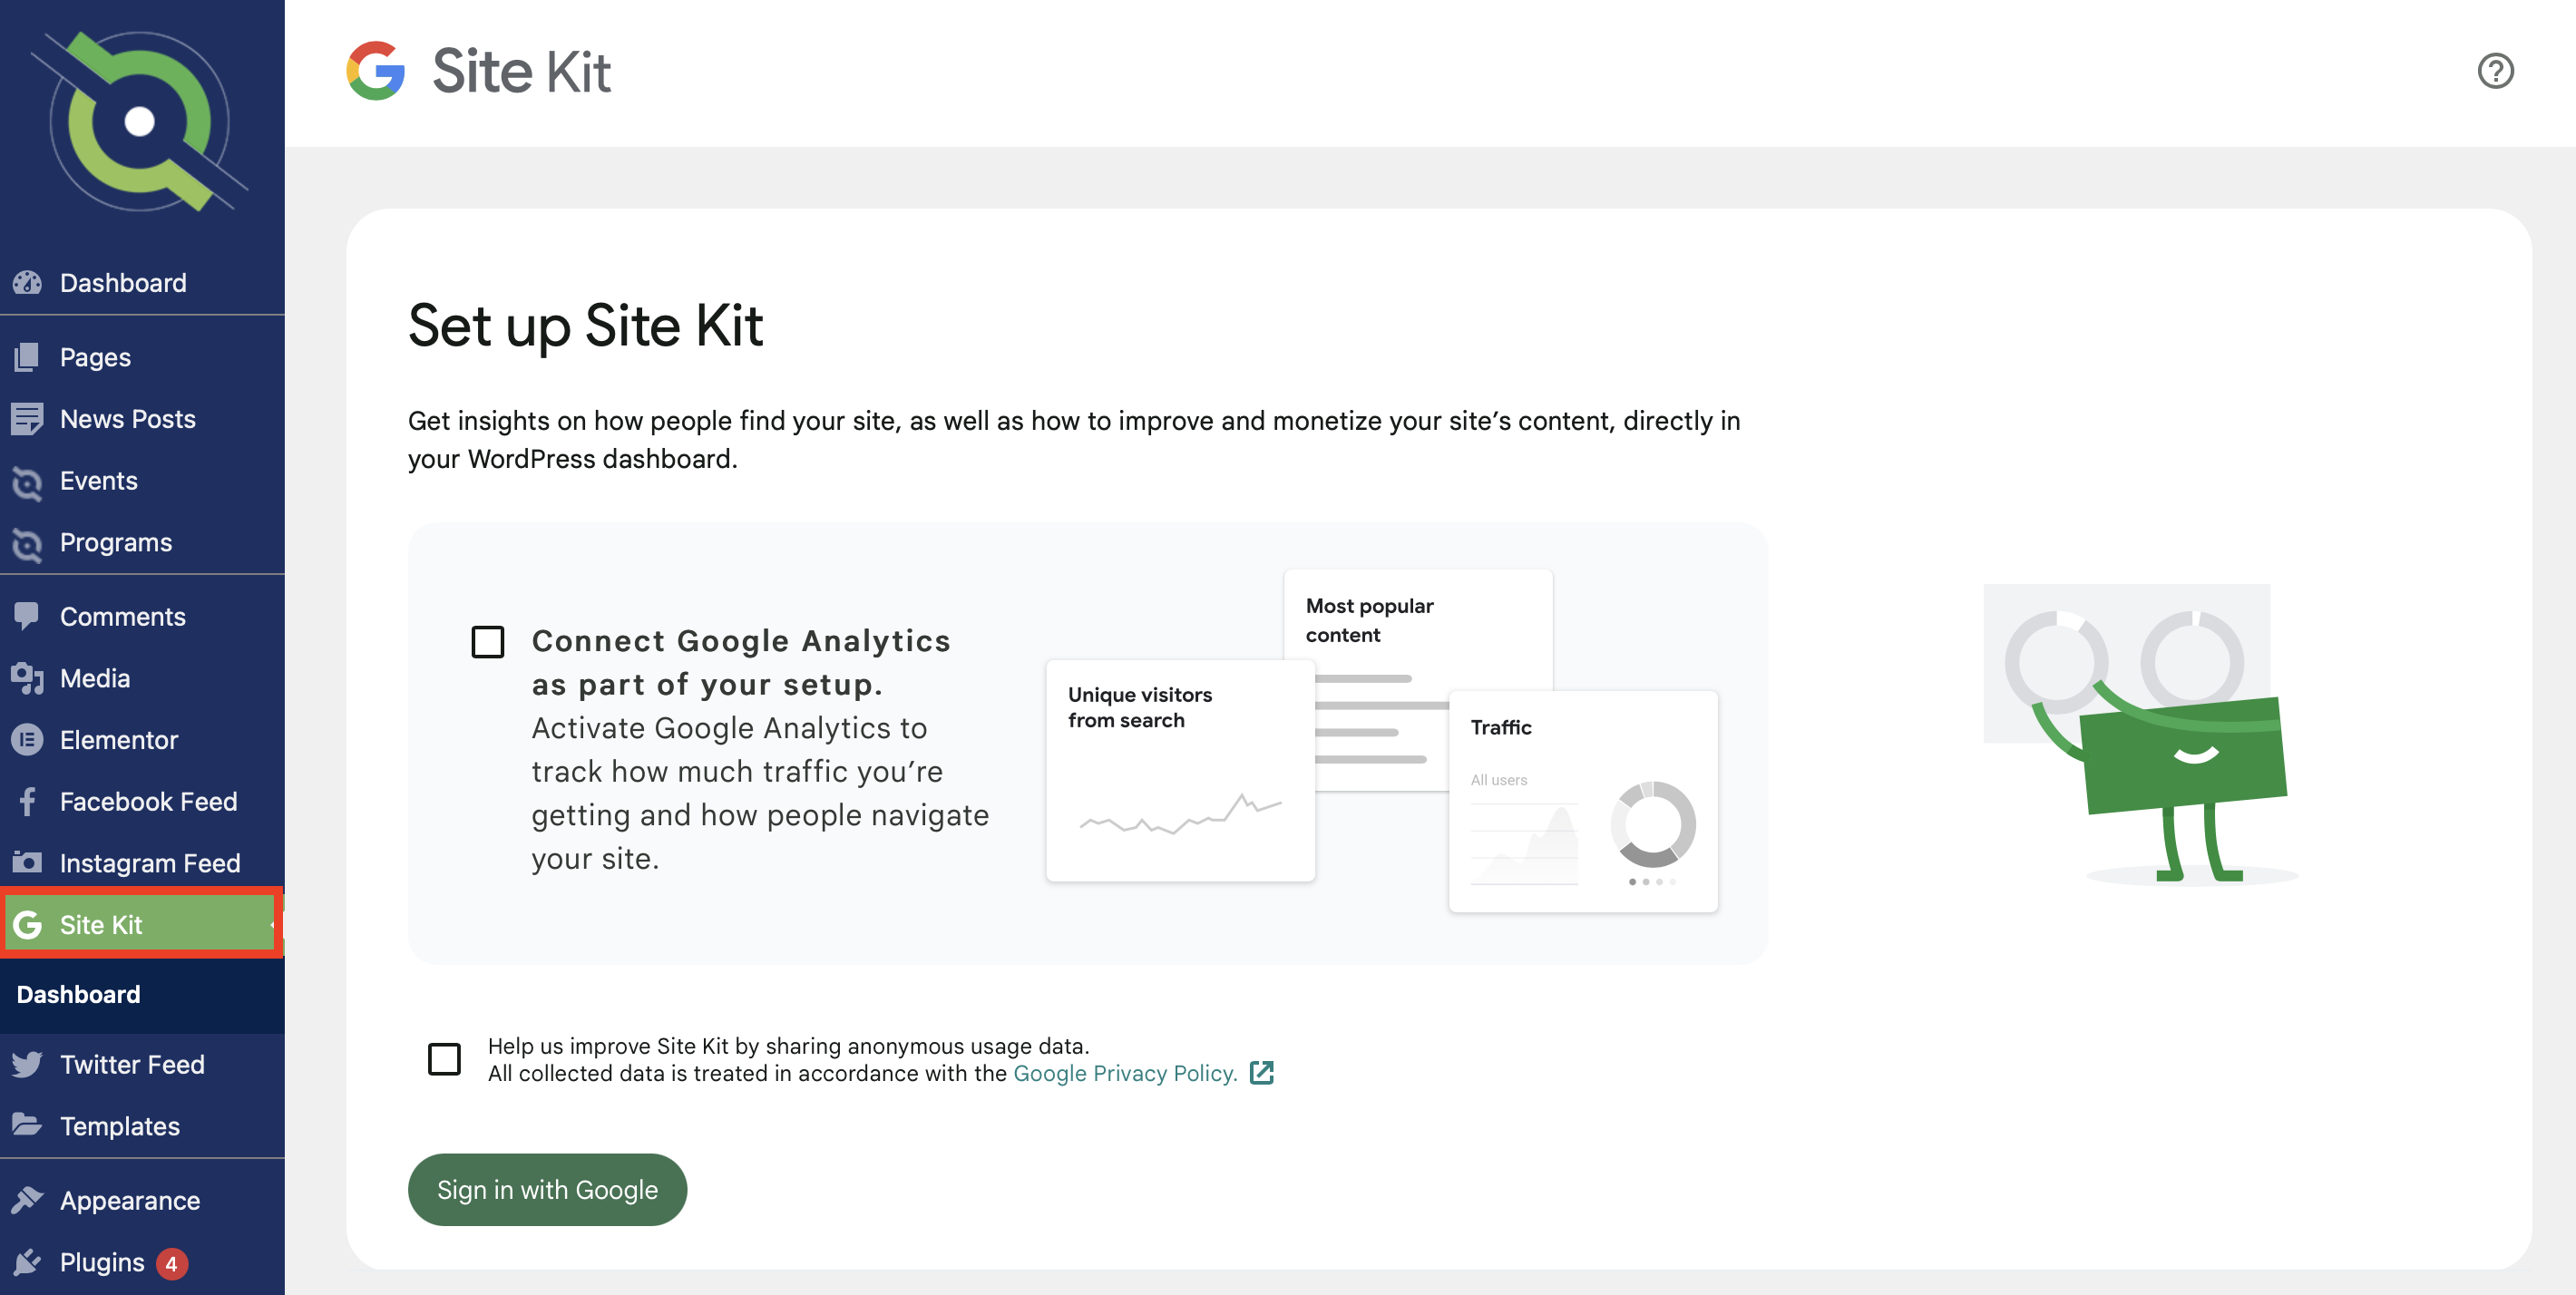Click the external link icon after Privacy Policy
Viewport: 2576px width, 1295px height.
[x=1262, y=1073]
